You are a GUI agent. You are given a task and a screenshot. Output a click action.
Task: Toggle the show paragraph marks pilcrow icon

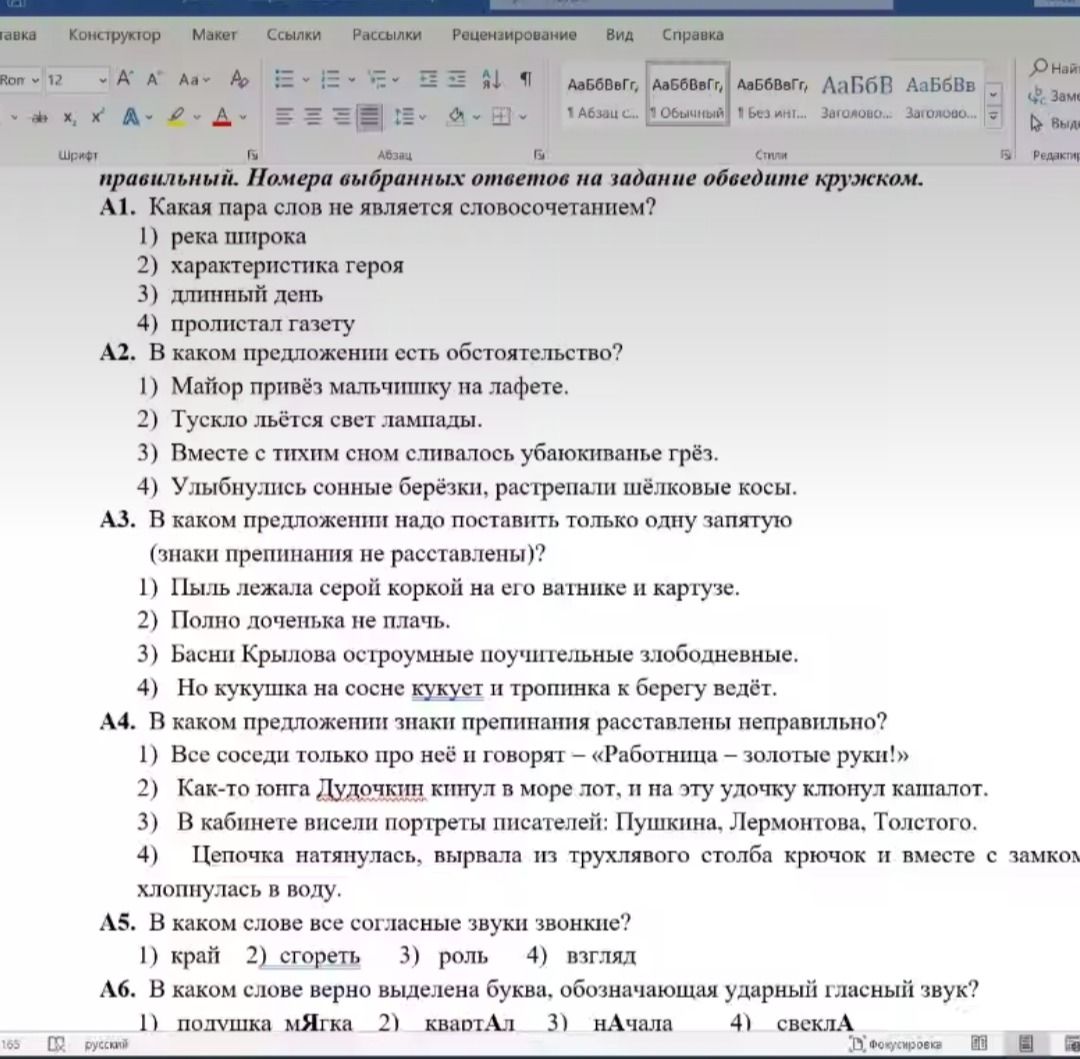526,80
